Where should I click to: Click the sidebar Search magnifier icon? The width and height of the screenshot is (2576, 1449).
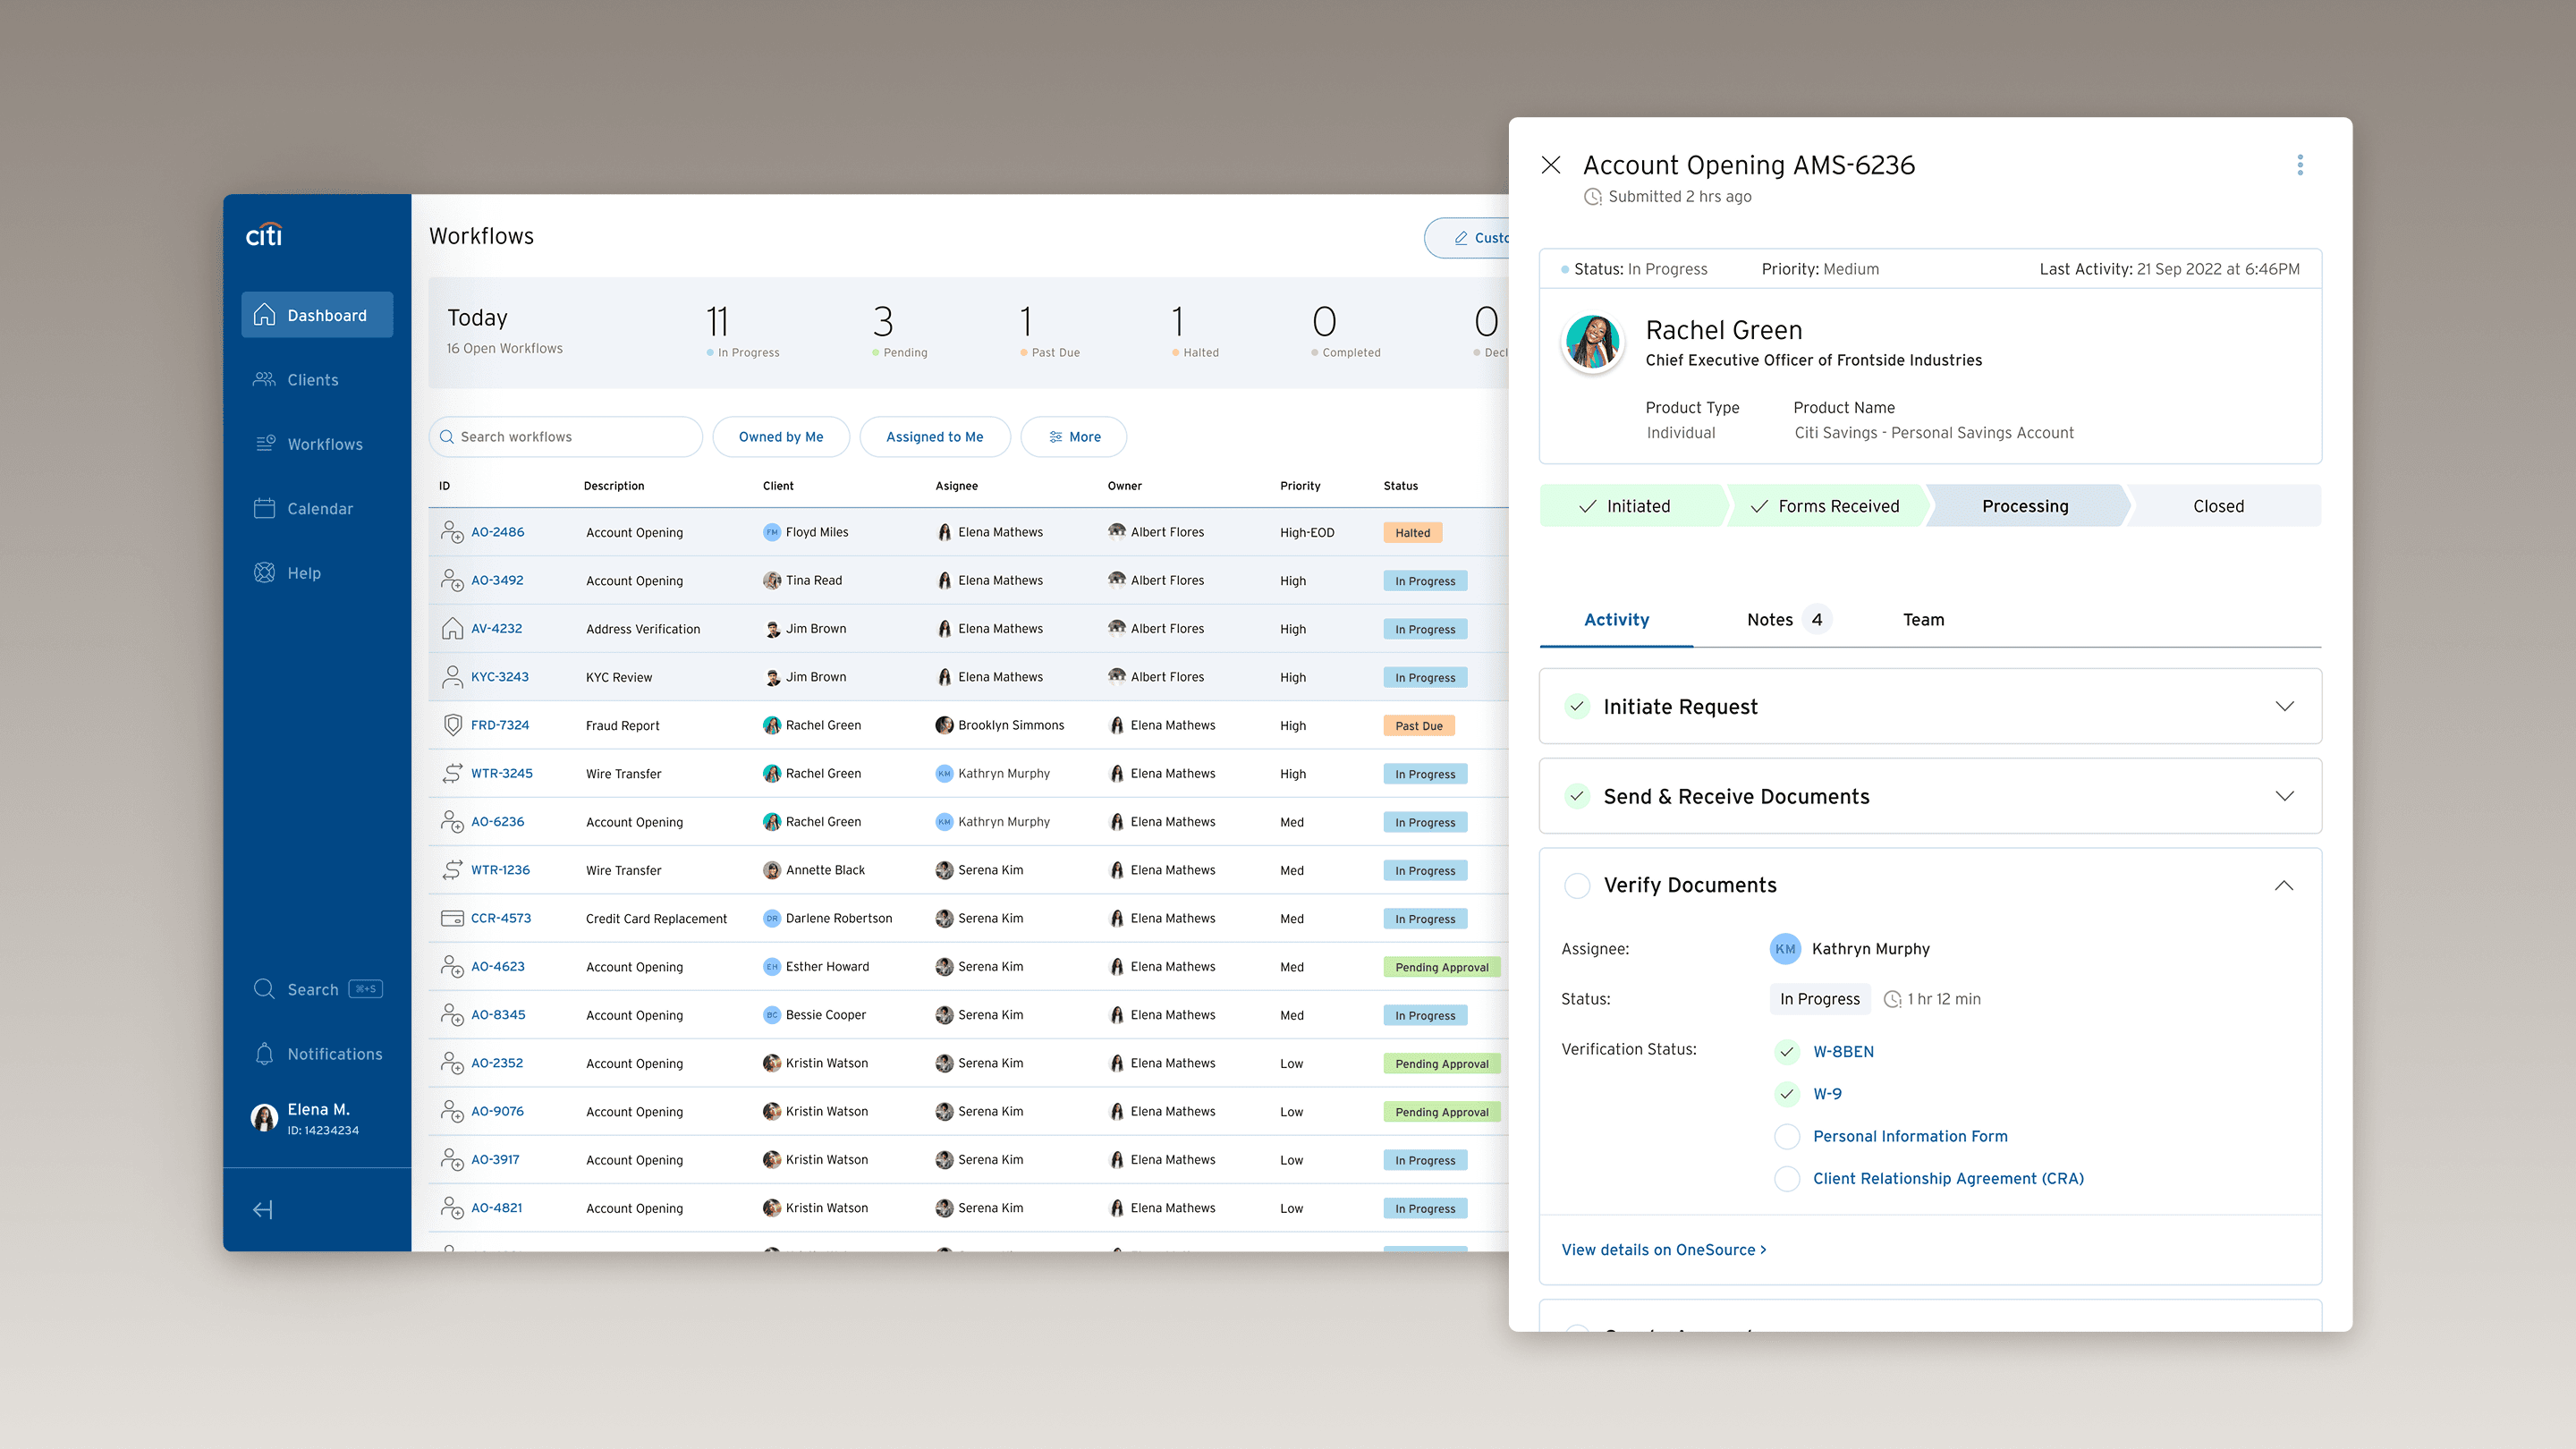click(264, 989)
